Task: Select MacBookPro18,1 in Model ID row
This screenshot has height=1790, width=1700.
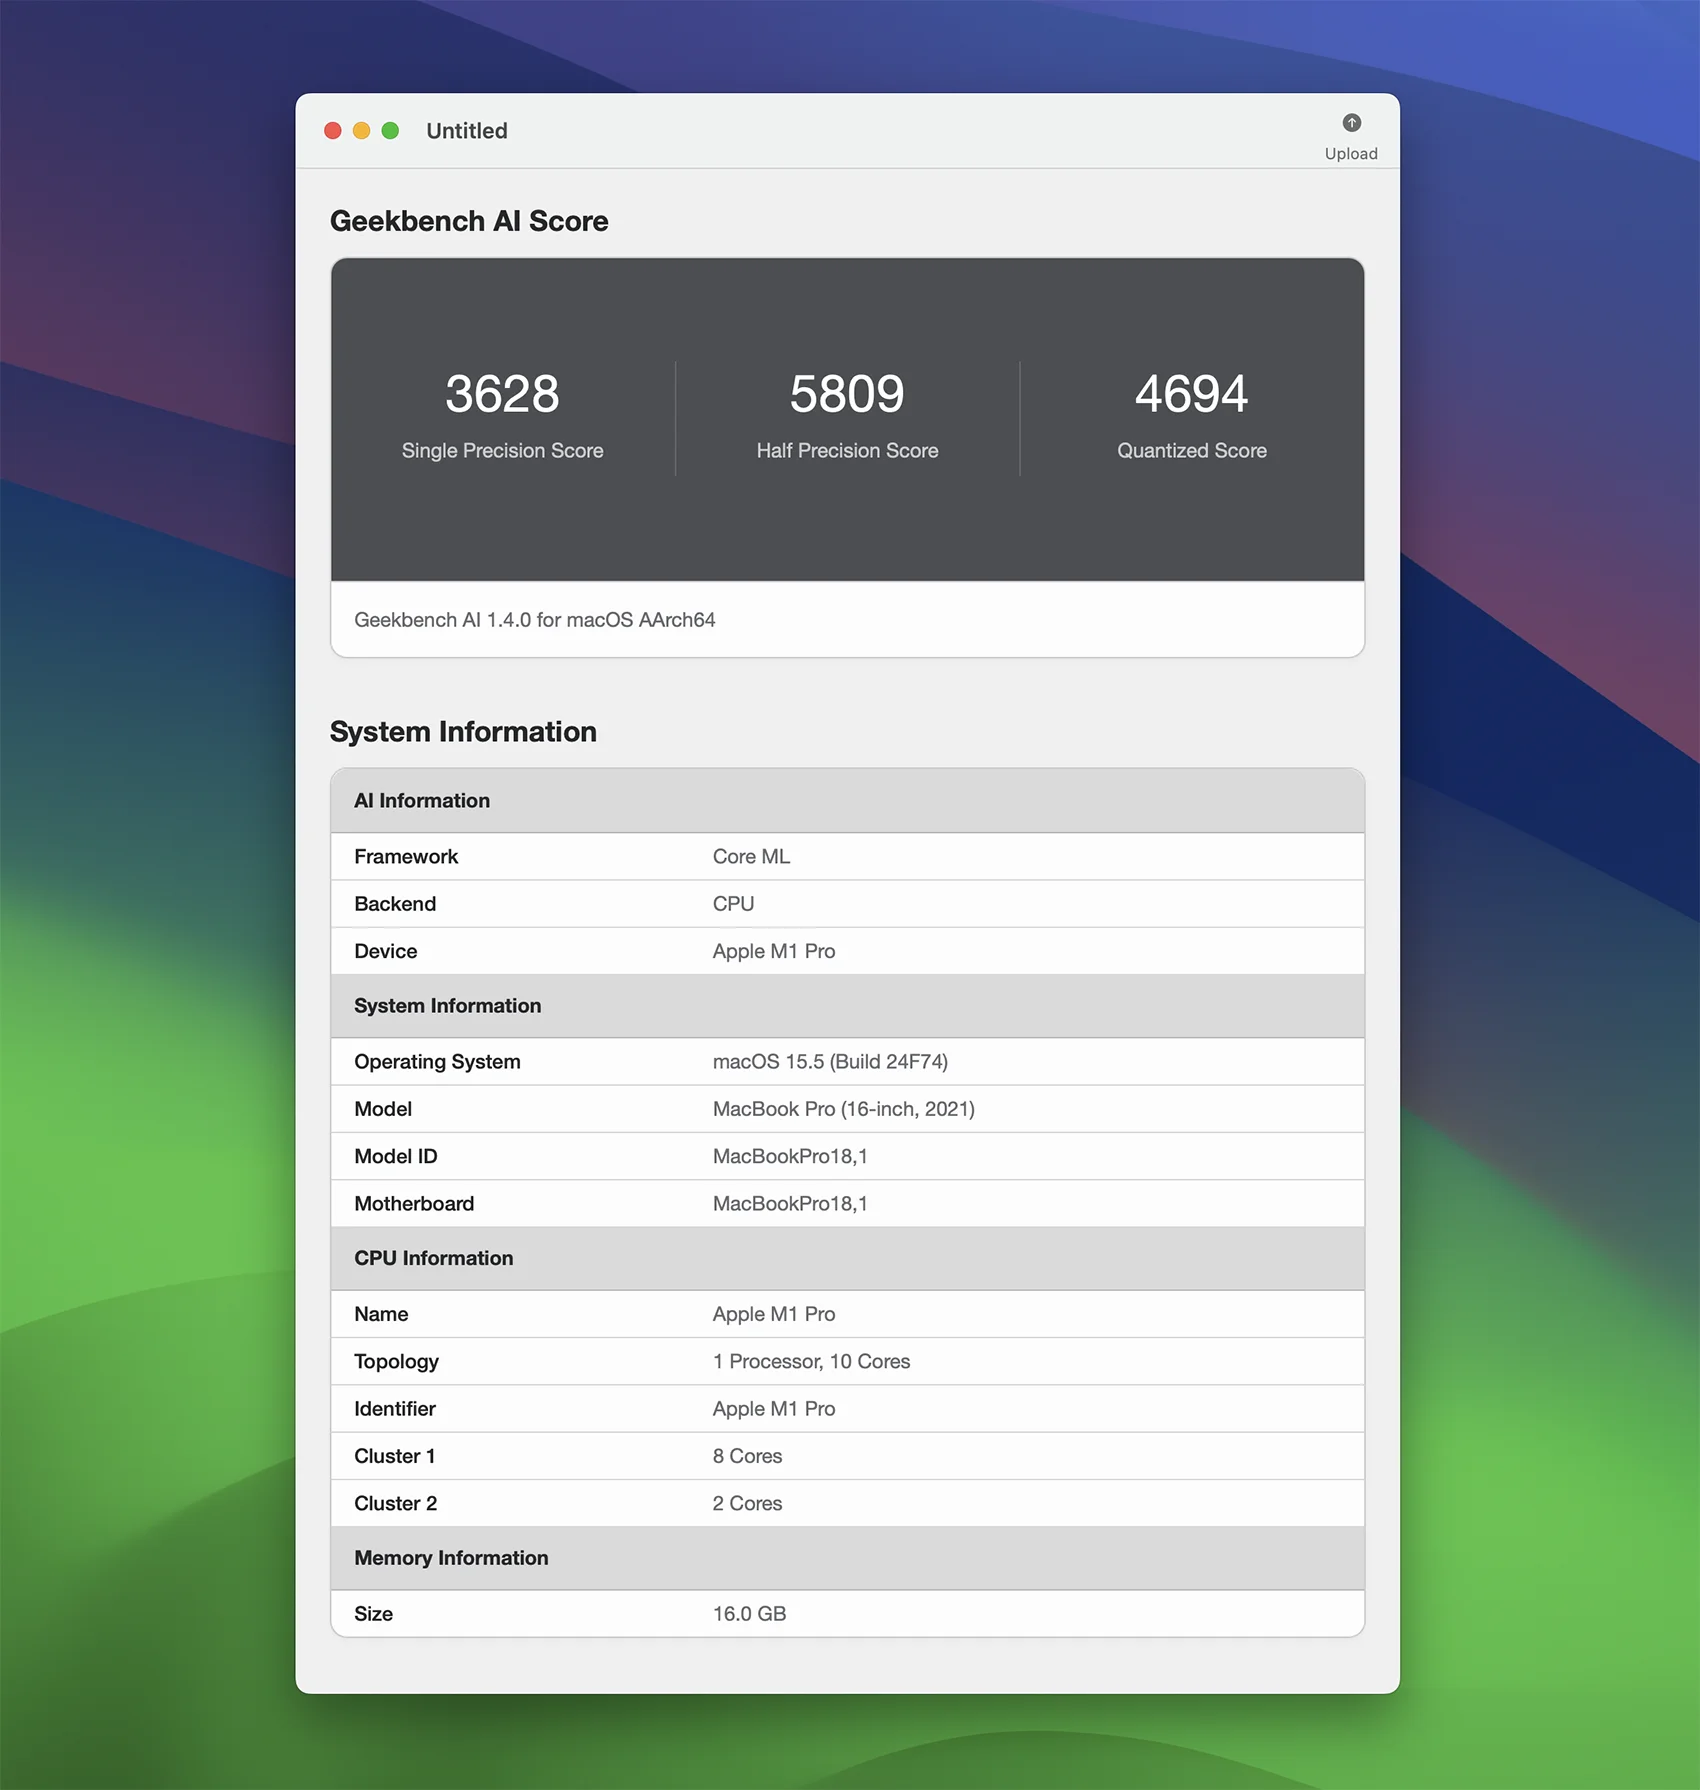Action: click(x=790, y=1157)
